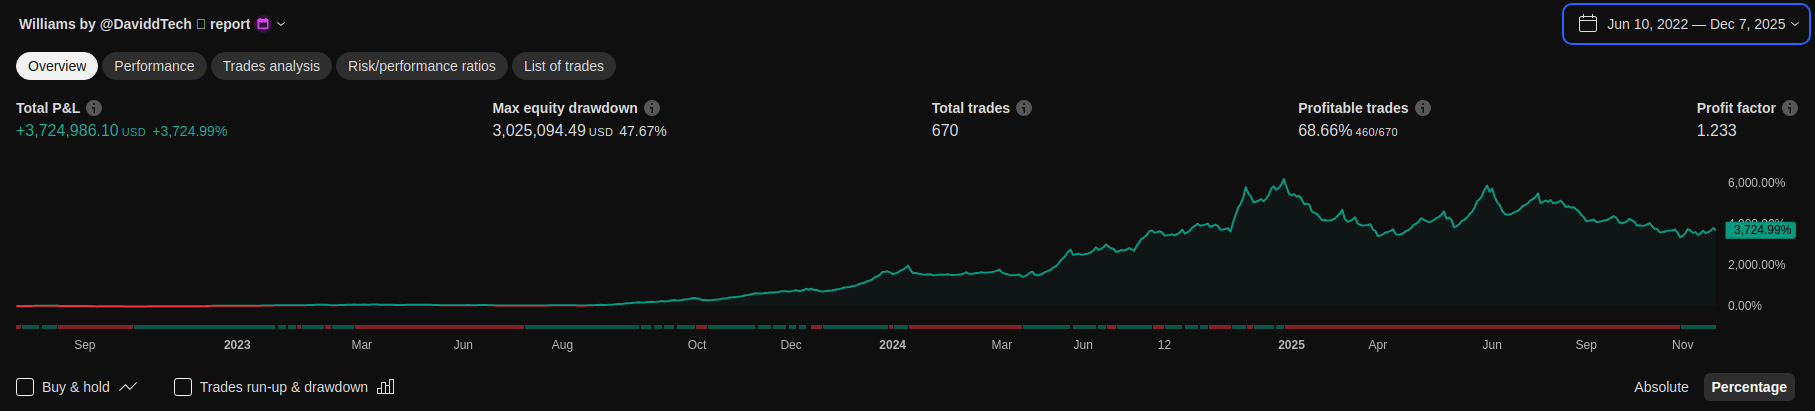Click info icon beside Max equity drawdown
The image size is (1815, 411).
652,108
